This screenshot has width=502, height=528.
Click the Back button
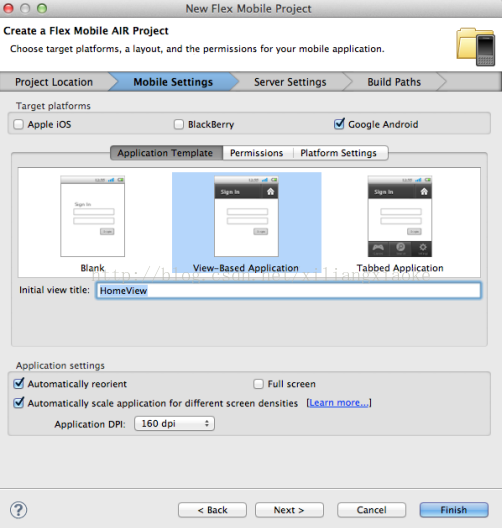coord(212,510)
